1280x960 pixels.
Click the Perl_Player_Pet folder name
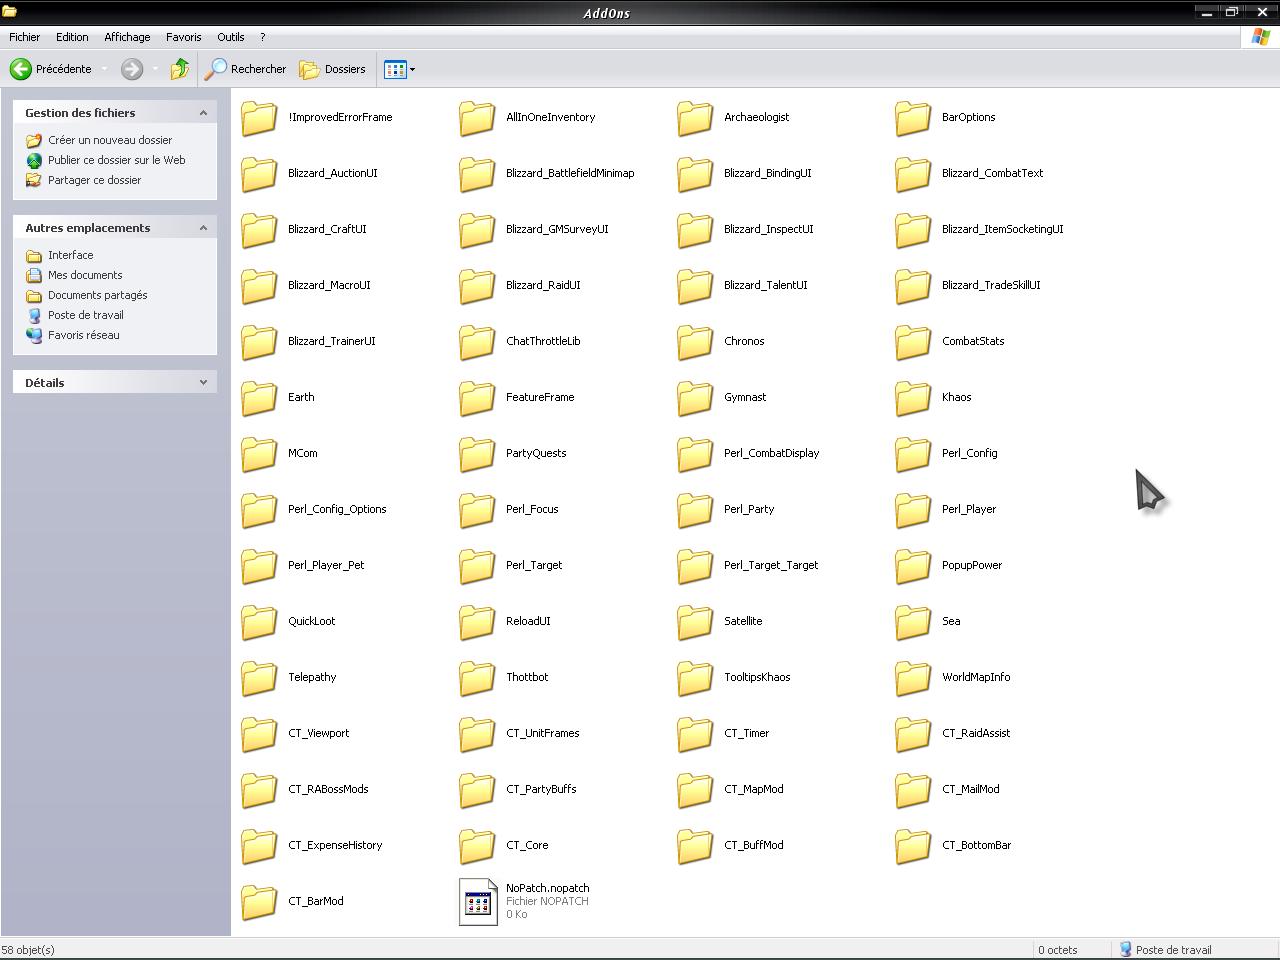click(326, 565)
